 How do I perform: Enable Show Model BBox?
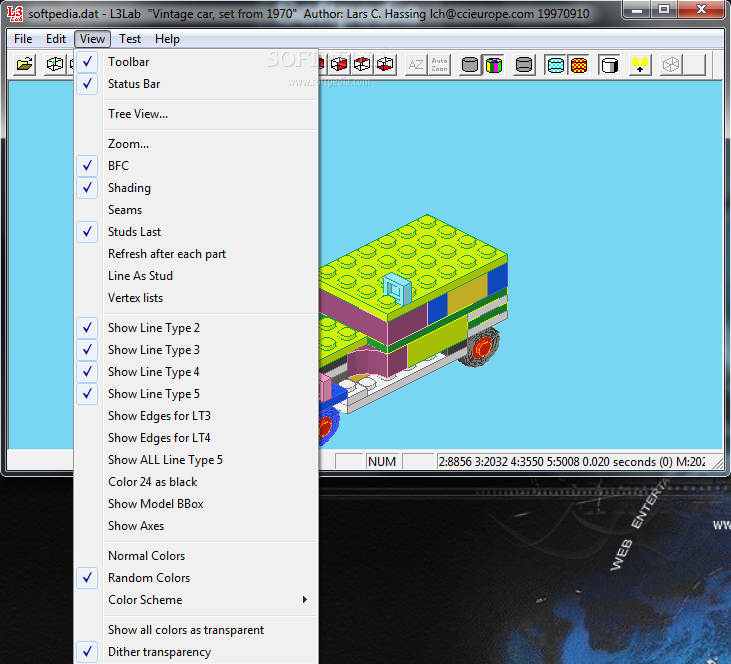coord(196,504)
